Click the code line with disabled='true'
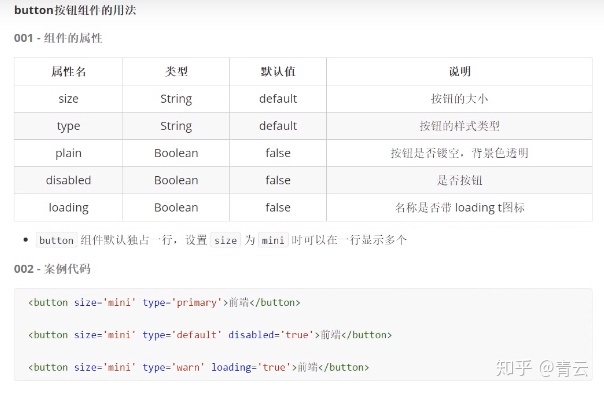Screen dimensions: 604x394 coord(210,335)
